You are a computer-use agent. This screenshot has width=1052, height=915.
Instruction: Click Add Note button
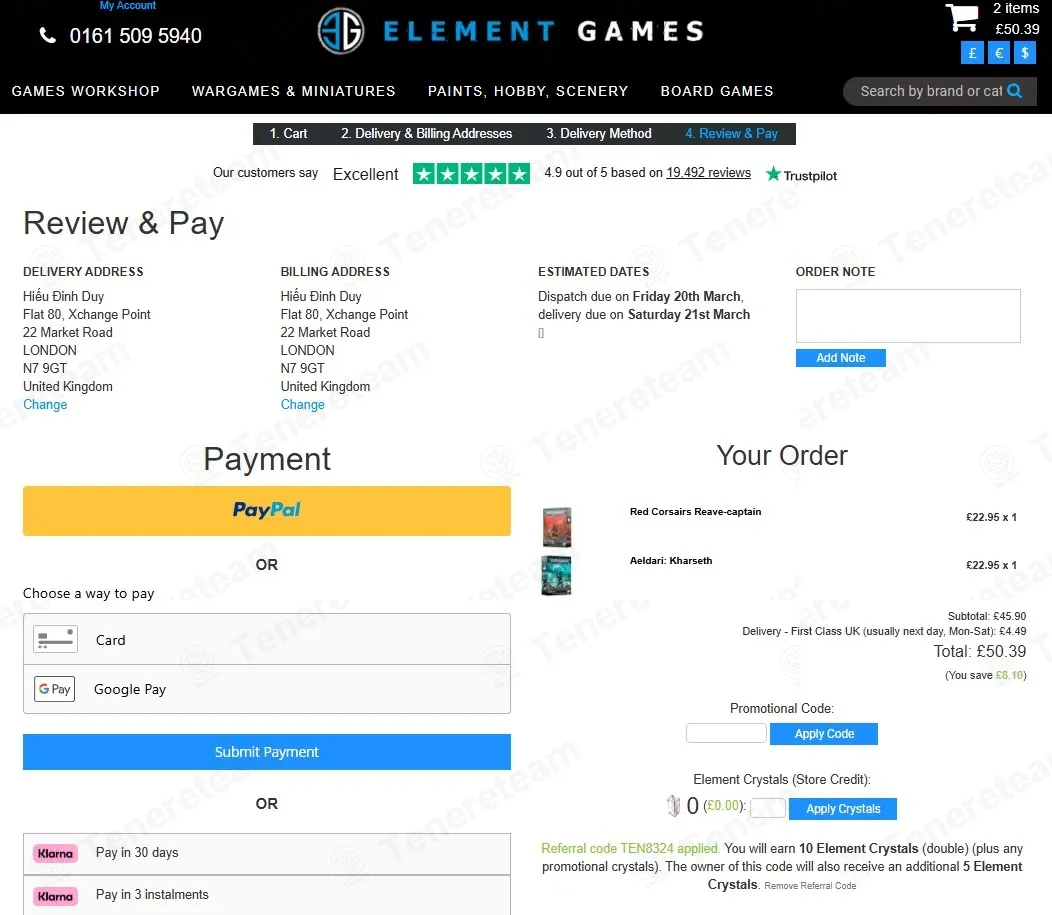(x=840, y=358)
